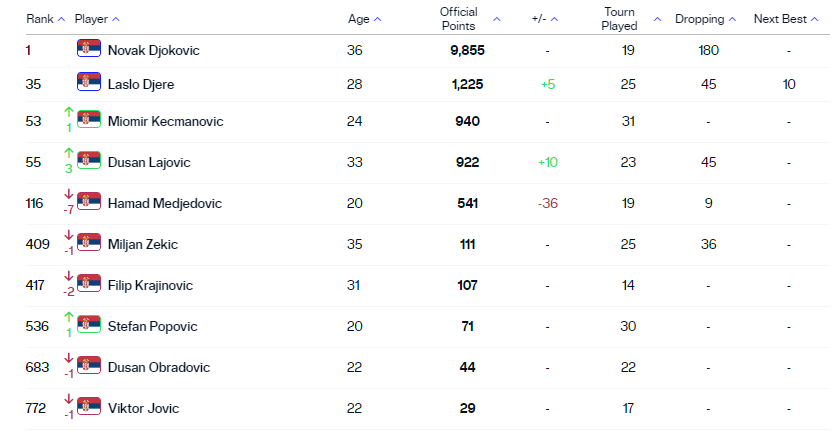This screenshot has width=838, height=433.
Task: Click Filip Krajinovic's flag icon
Action: 89,284
